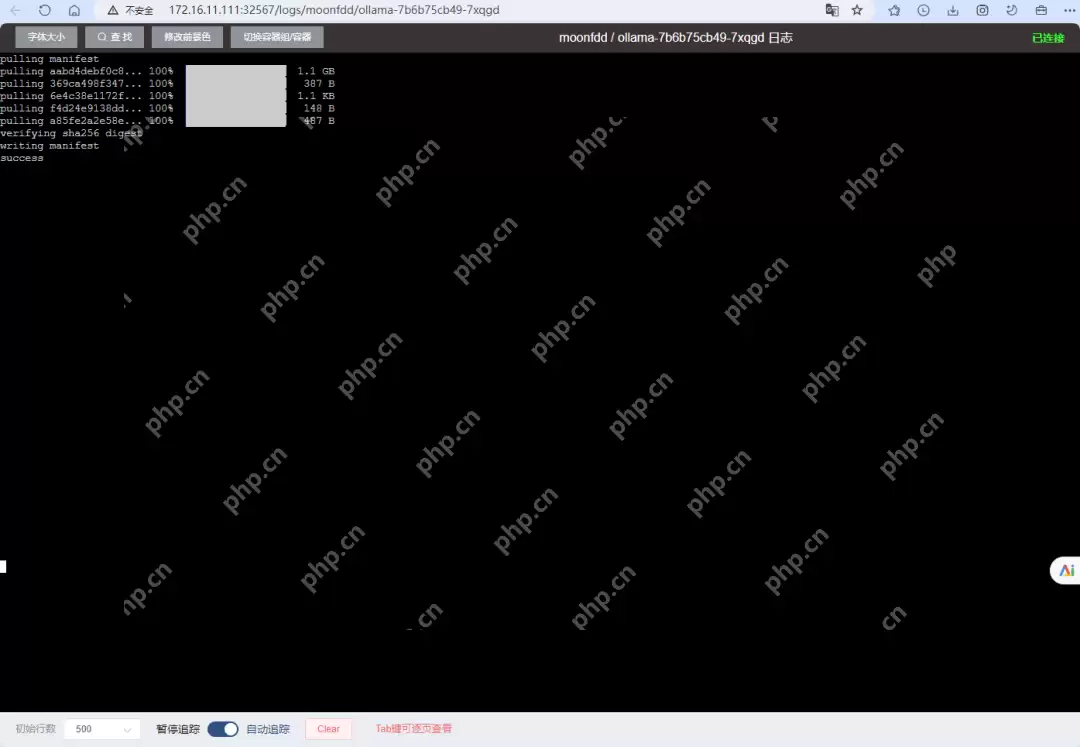Open the downloads icon in browser toolbar
The image size is (1080, 747).
click(953, 10)
